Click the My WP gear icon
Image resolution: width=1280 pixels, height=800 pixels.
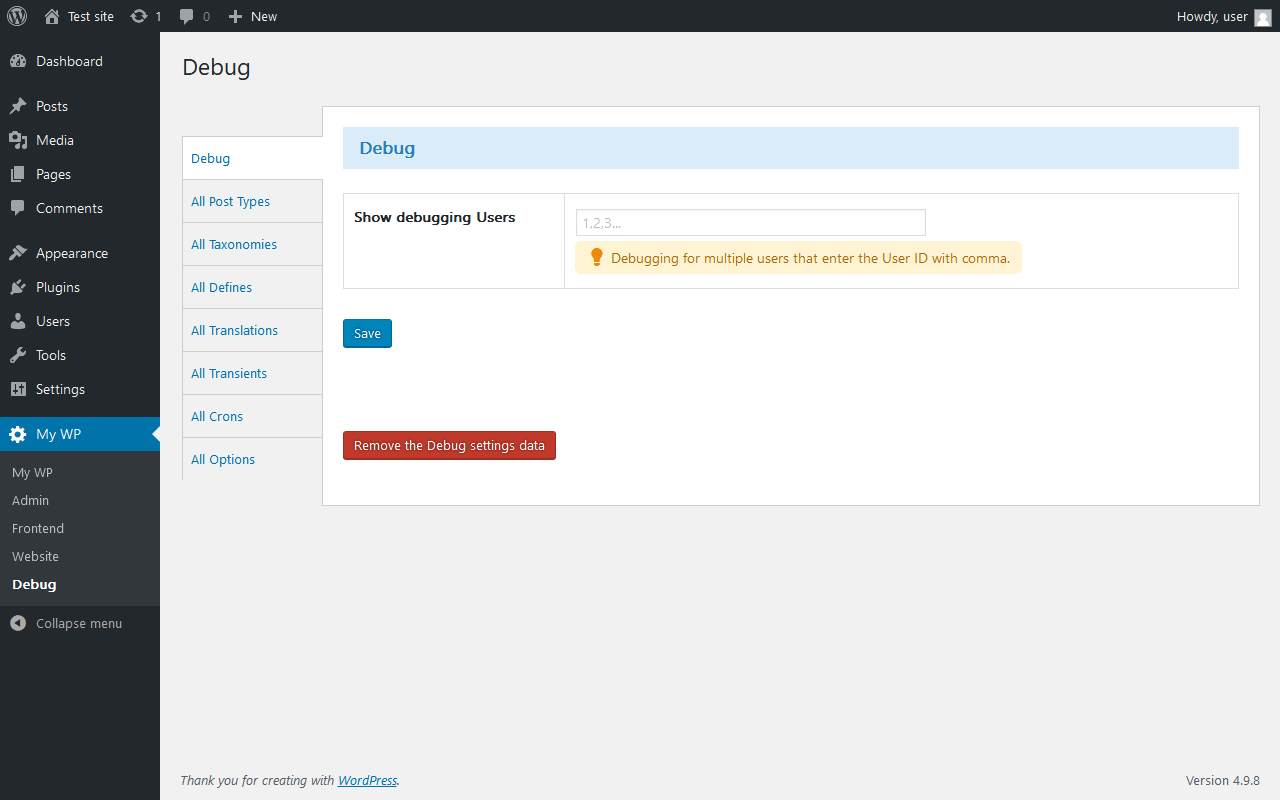[x=18, y=434]
